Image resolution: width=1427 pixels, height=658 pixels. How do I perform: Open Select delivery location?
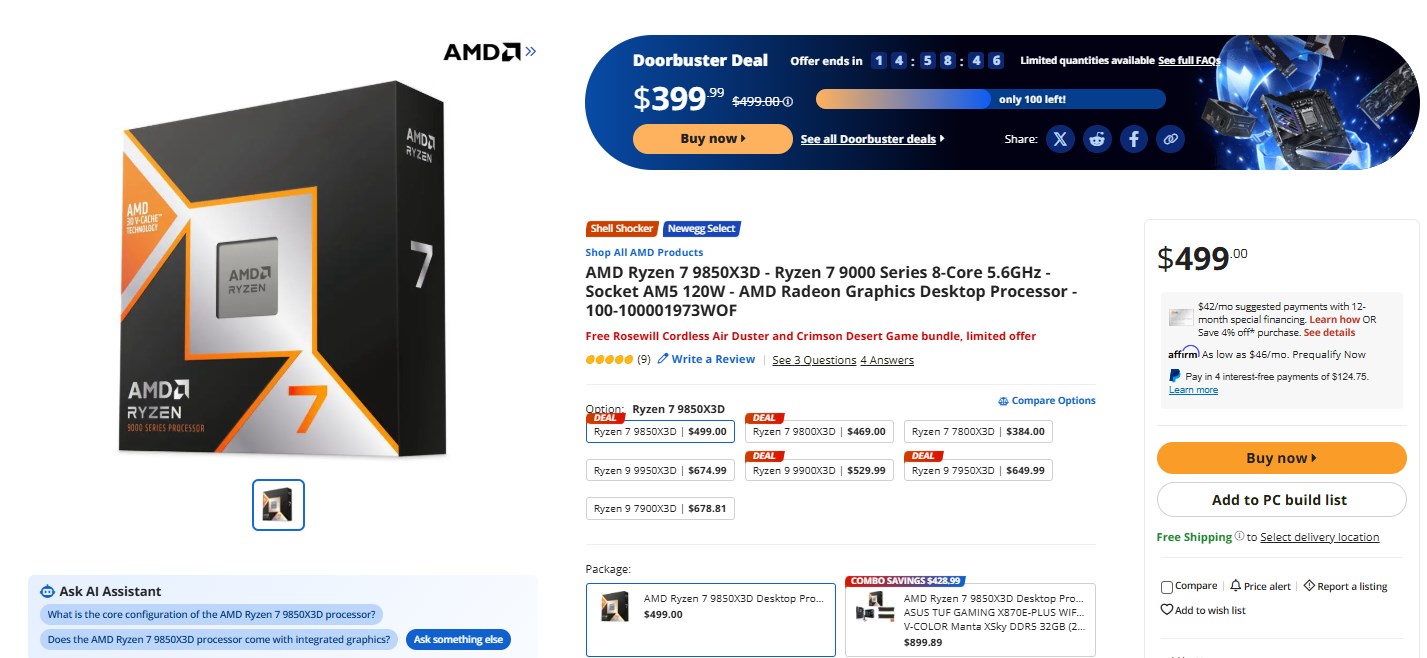click(1319, 537)
